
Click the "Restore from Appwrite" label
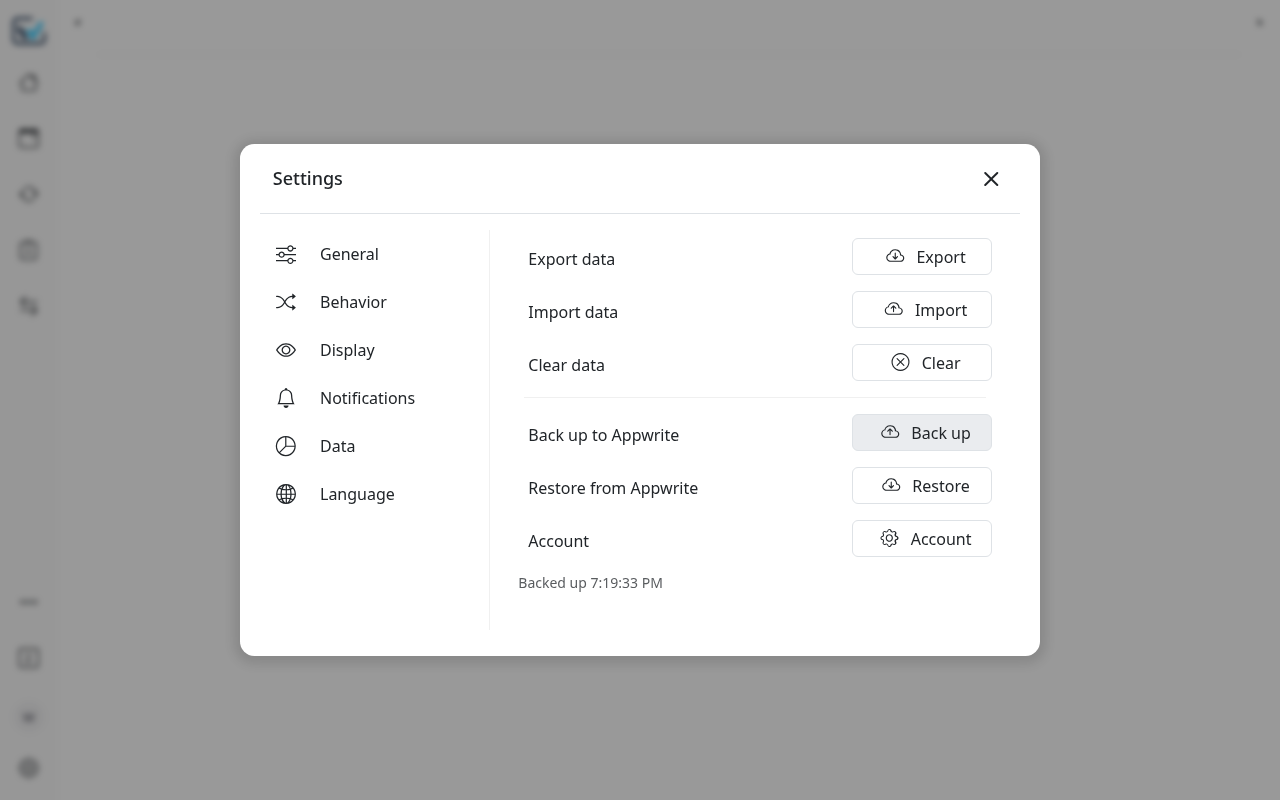click(613, 488)
